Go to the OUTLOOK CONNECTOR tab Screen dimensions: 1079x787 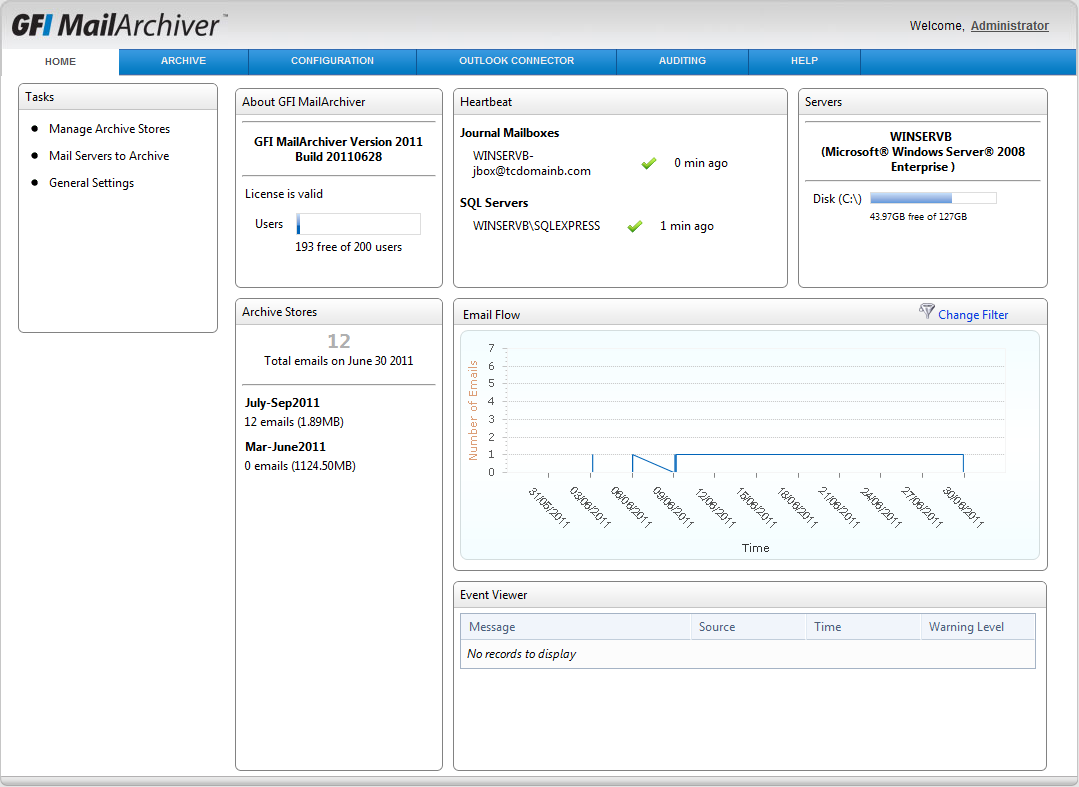[516, 61]
